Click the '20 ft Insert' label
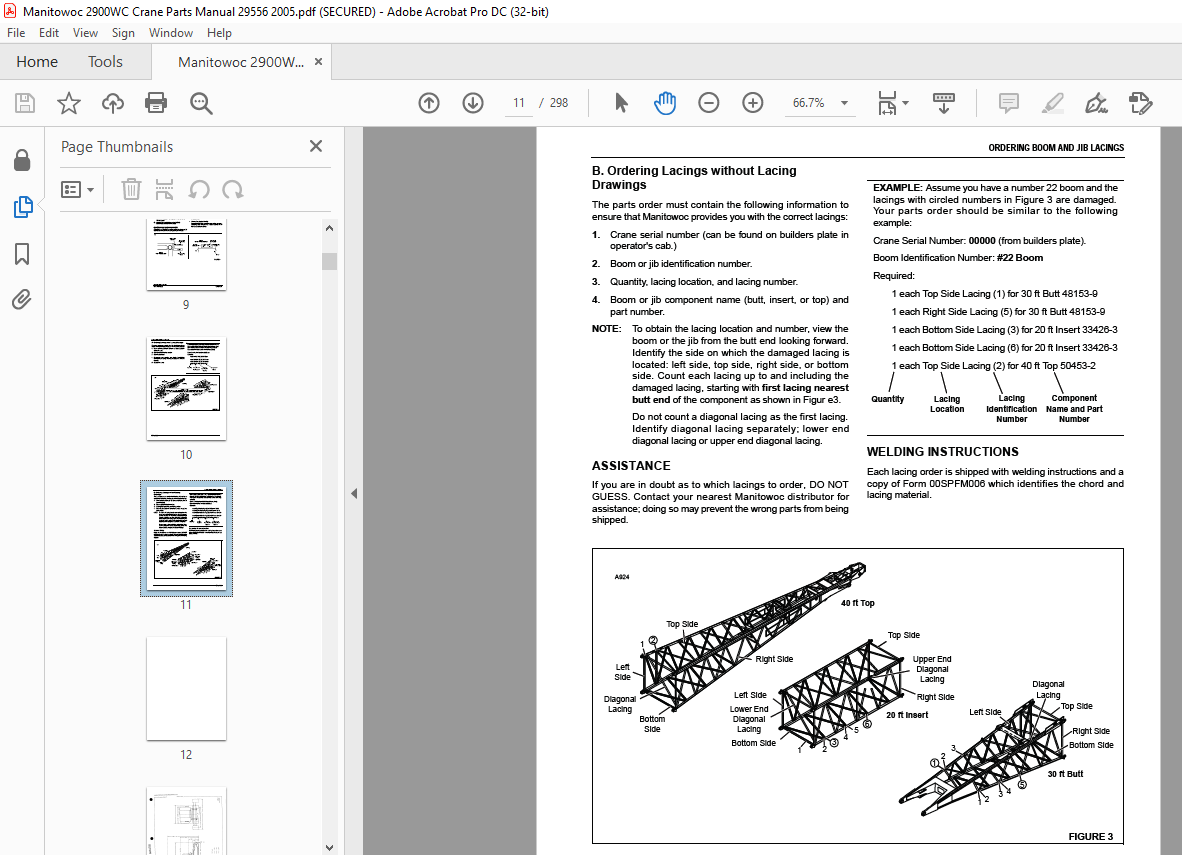 (x=907, y=715)
